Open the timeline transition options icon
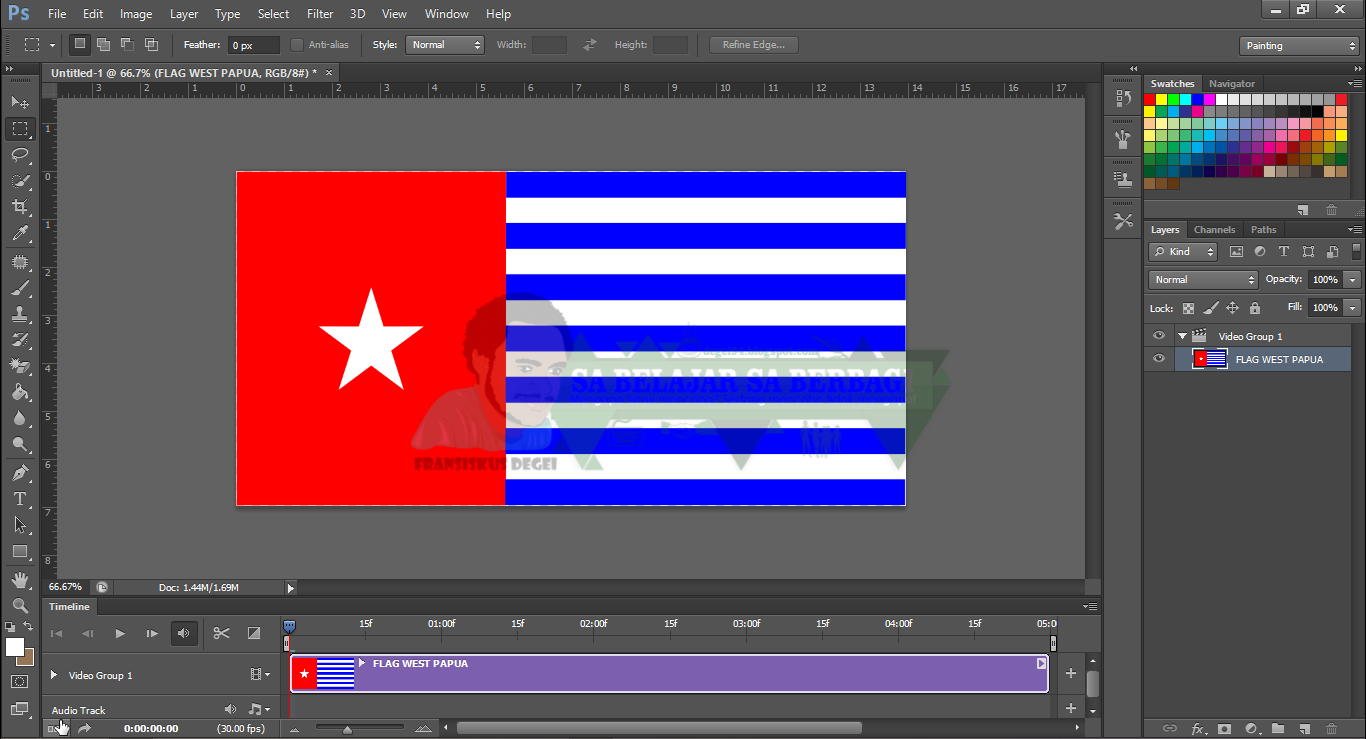Image resolution: width=1366 pixels, height=739 pixels. pos(253,633)
